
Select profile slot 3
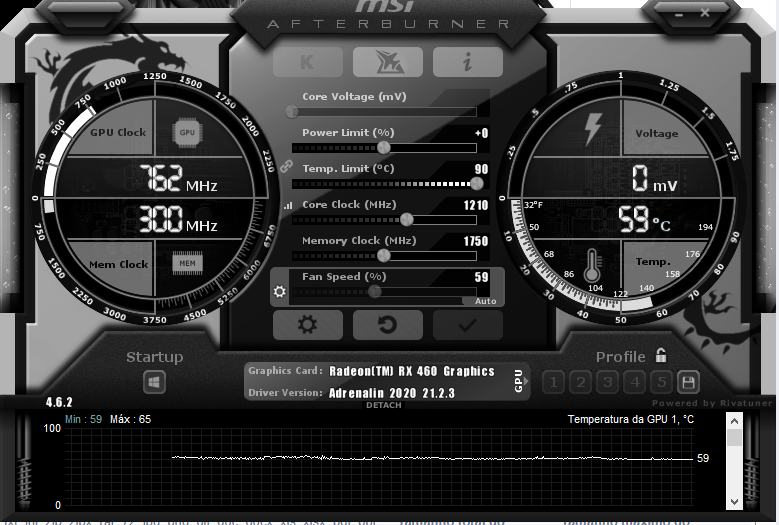607,382
